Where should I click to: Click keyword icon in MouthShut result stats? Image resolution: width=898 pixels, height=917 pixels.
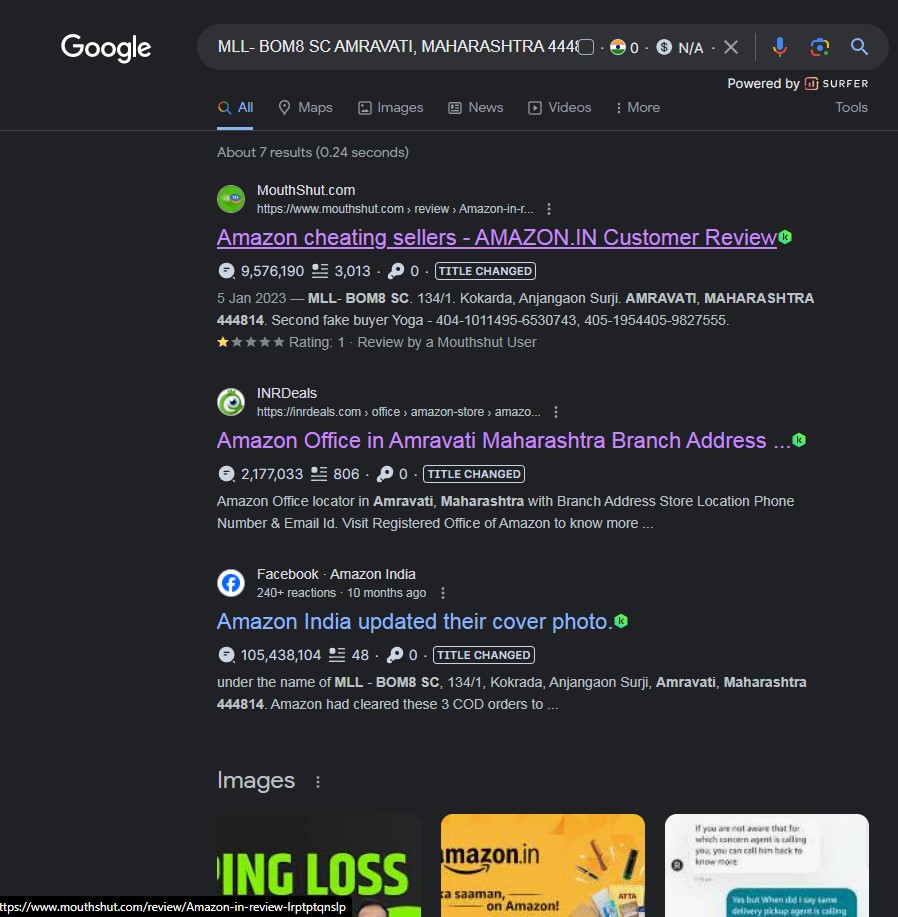396,271
